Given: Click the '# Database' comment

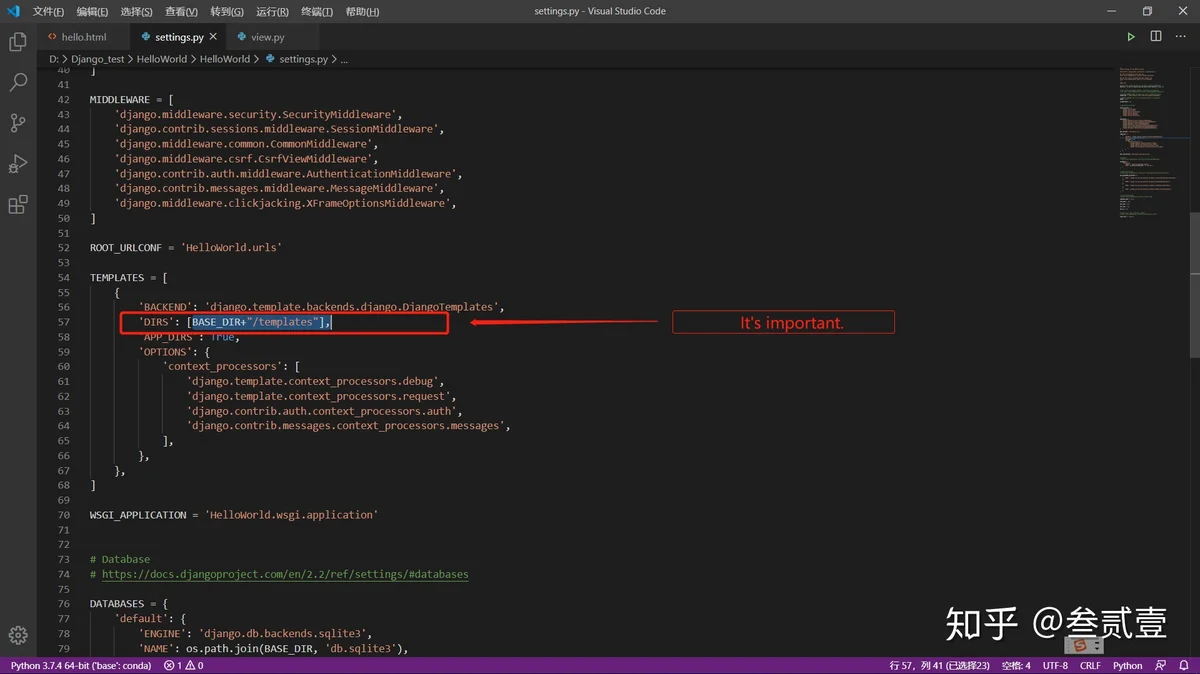Looking at the screenshot, I should pos(120,559).
